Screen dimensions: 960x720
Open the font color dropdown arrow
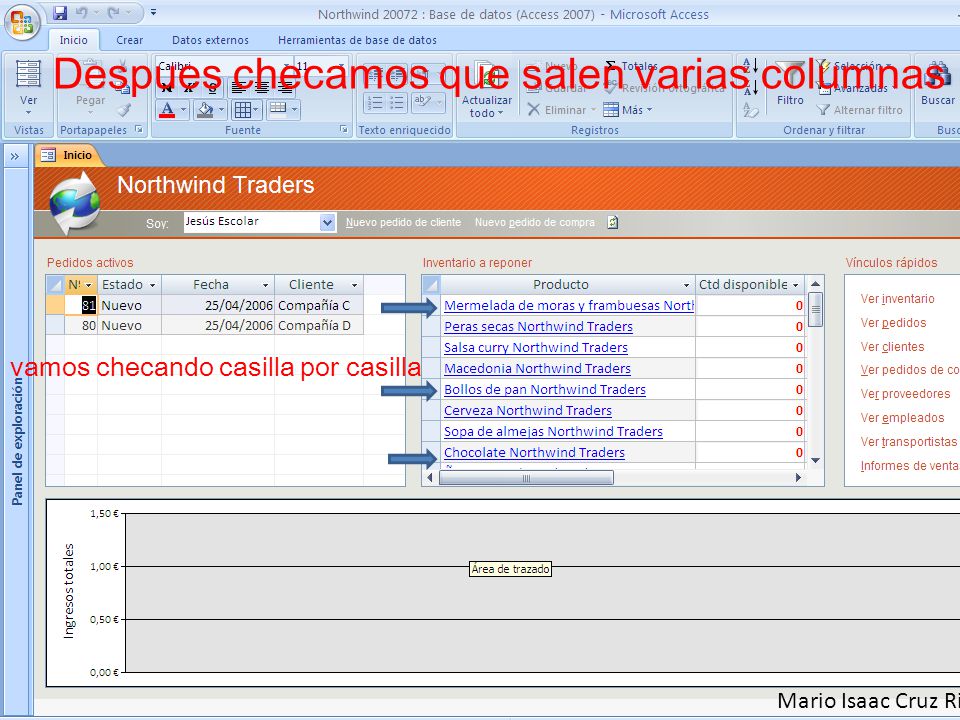(183, 110)
